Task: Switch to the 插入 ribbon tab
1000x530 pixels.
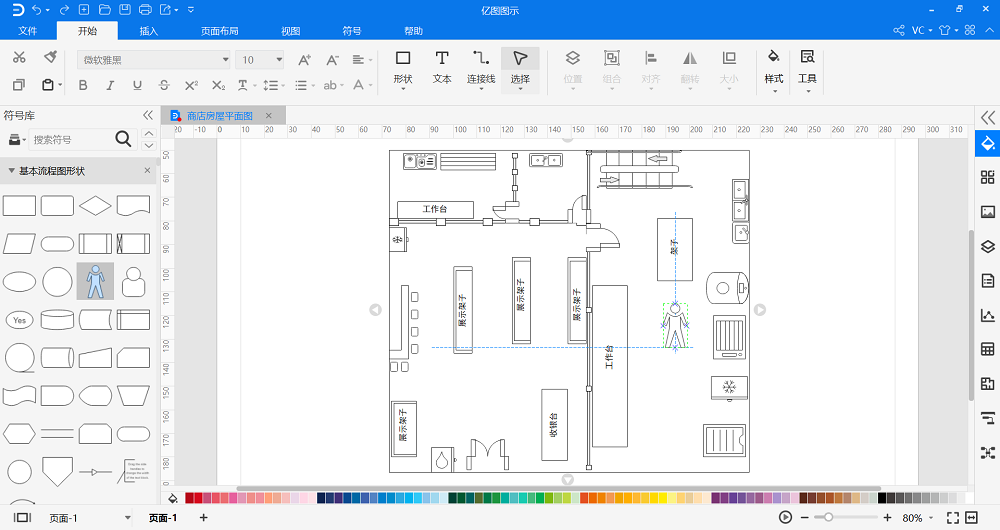Action: (x=148, y=31)
